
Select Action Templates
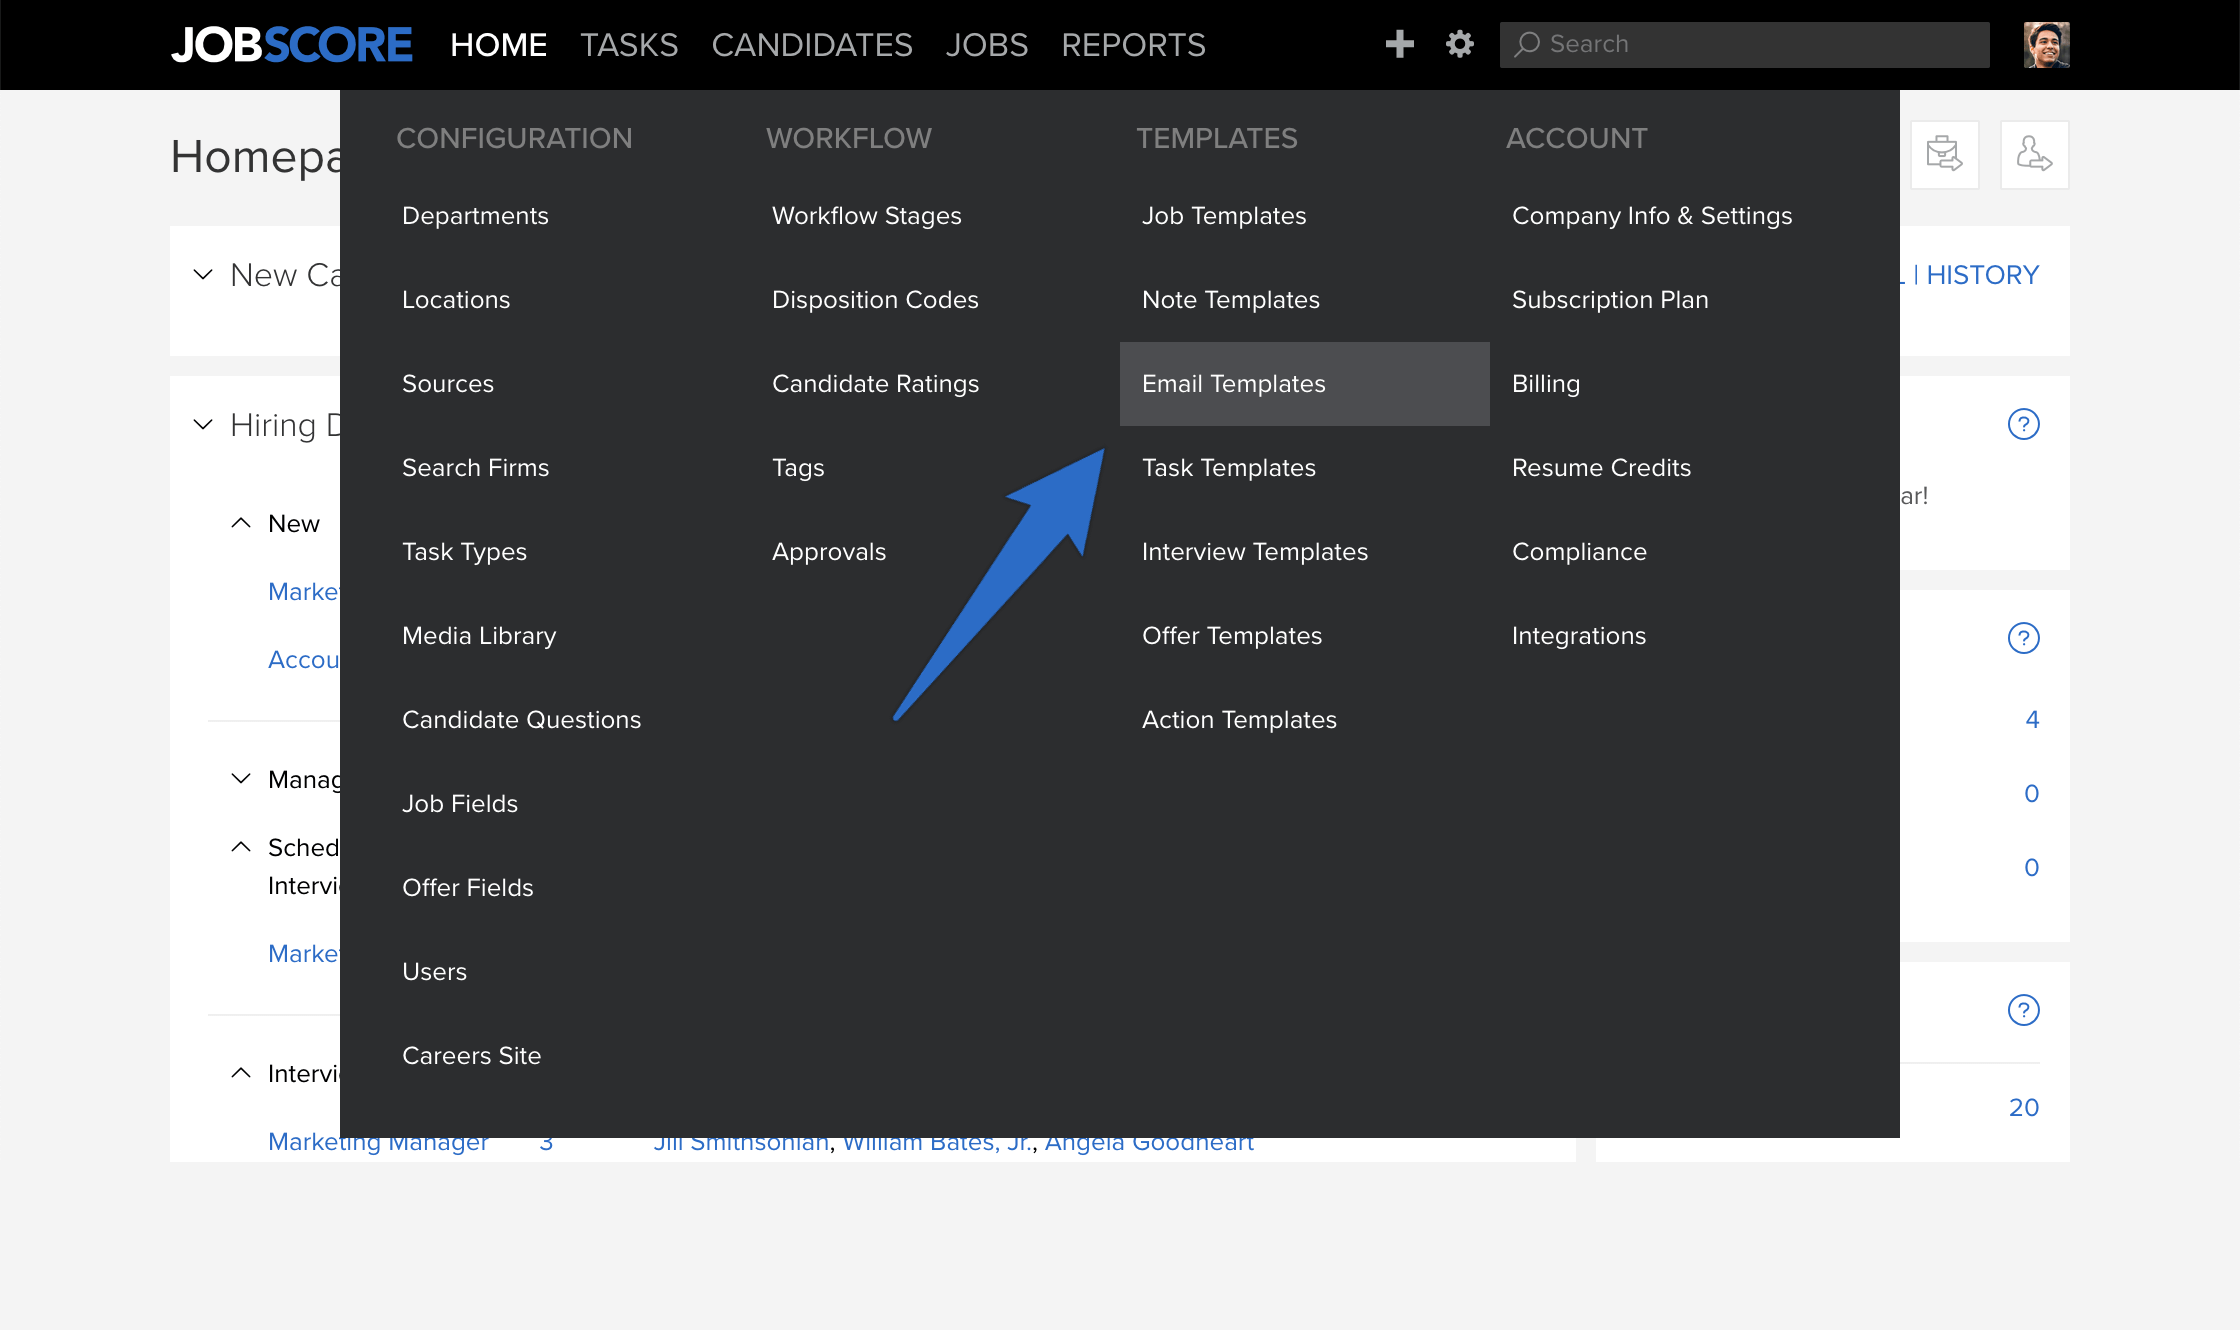tap(1239, 720)
